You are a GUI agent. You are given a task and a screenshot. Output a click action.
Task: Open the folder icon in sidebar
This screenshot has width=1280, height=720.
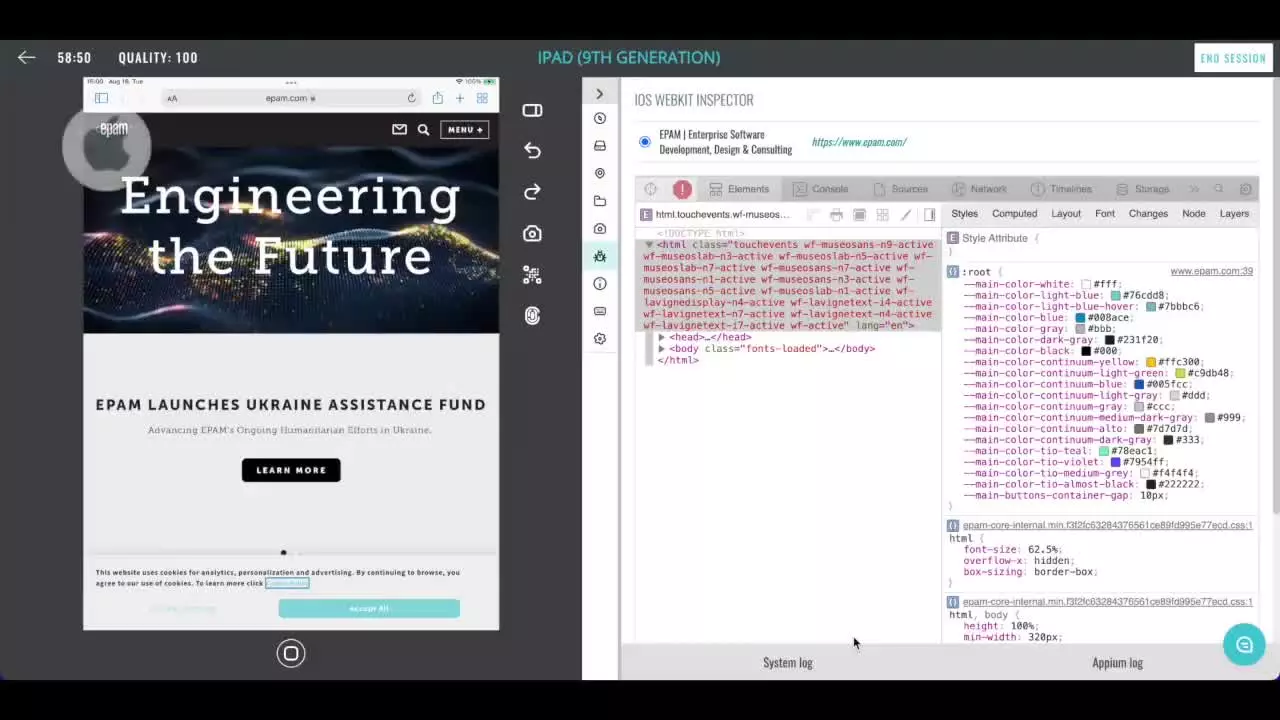[600, 201]
